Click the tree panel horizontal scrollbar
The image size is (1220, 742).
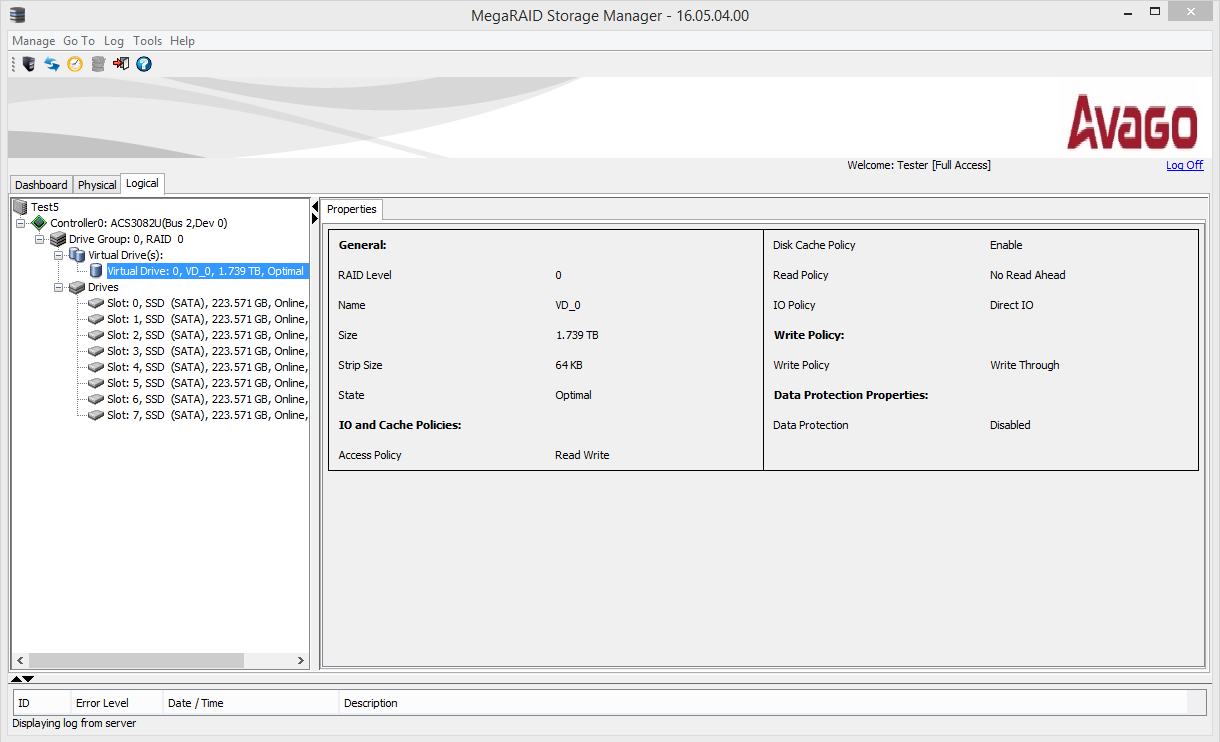pyautogui.click(x=160, y=661)
